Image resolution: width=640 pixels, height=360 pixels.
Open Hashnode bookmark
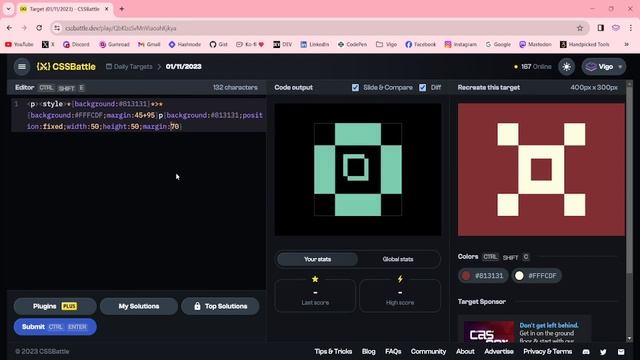[x=185, y=44]
